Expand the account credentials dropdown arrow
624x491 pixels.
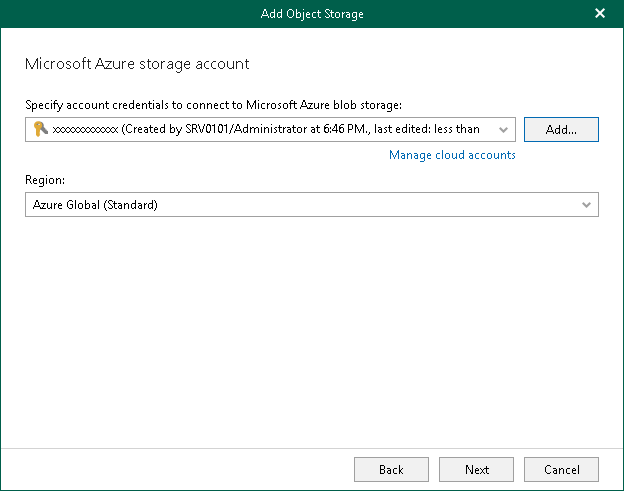[503, 129]
